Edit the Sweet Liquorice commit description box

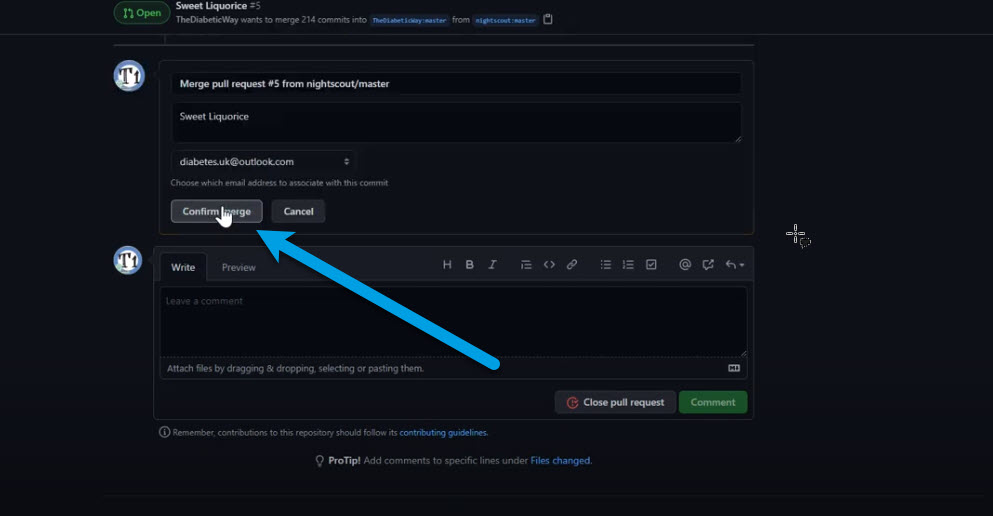point(456,122)
